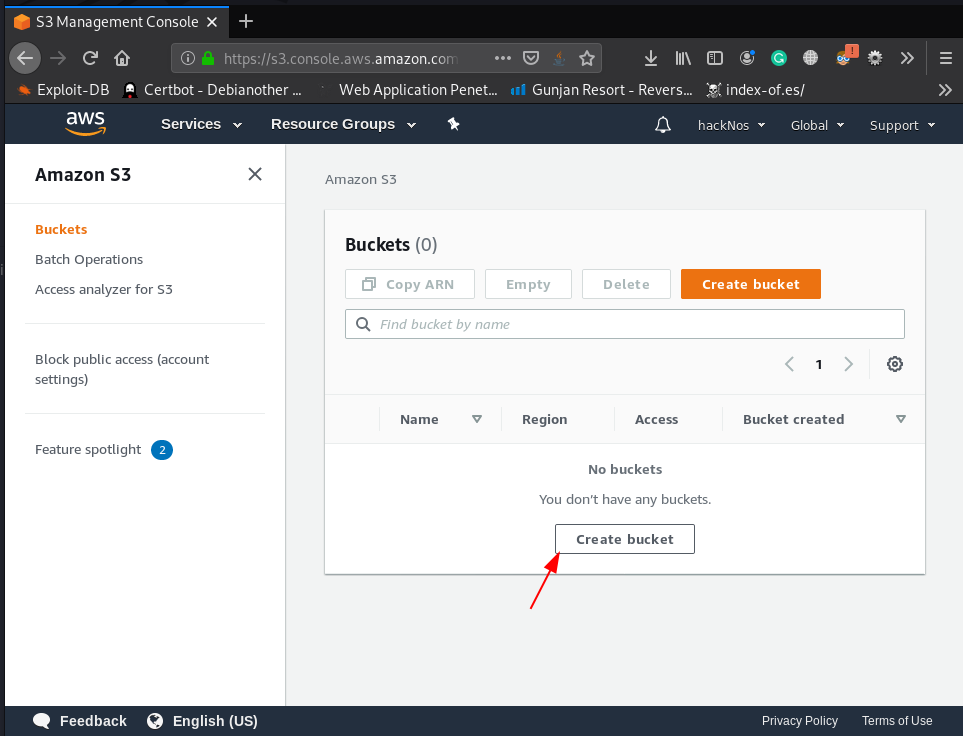963x736 pixels.
Task: Sort by Bucket created column arrow
Action: pos(900,419)
